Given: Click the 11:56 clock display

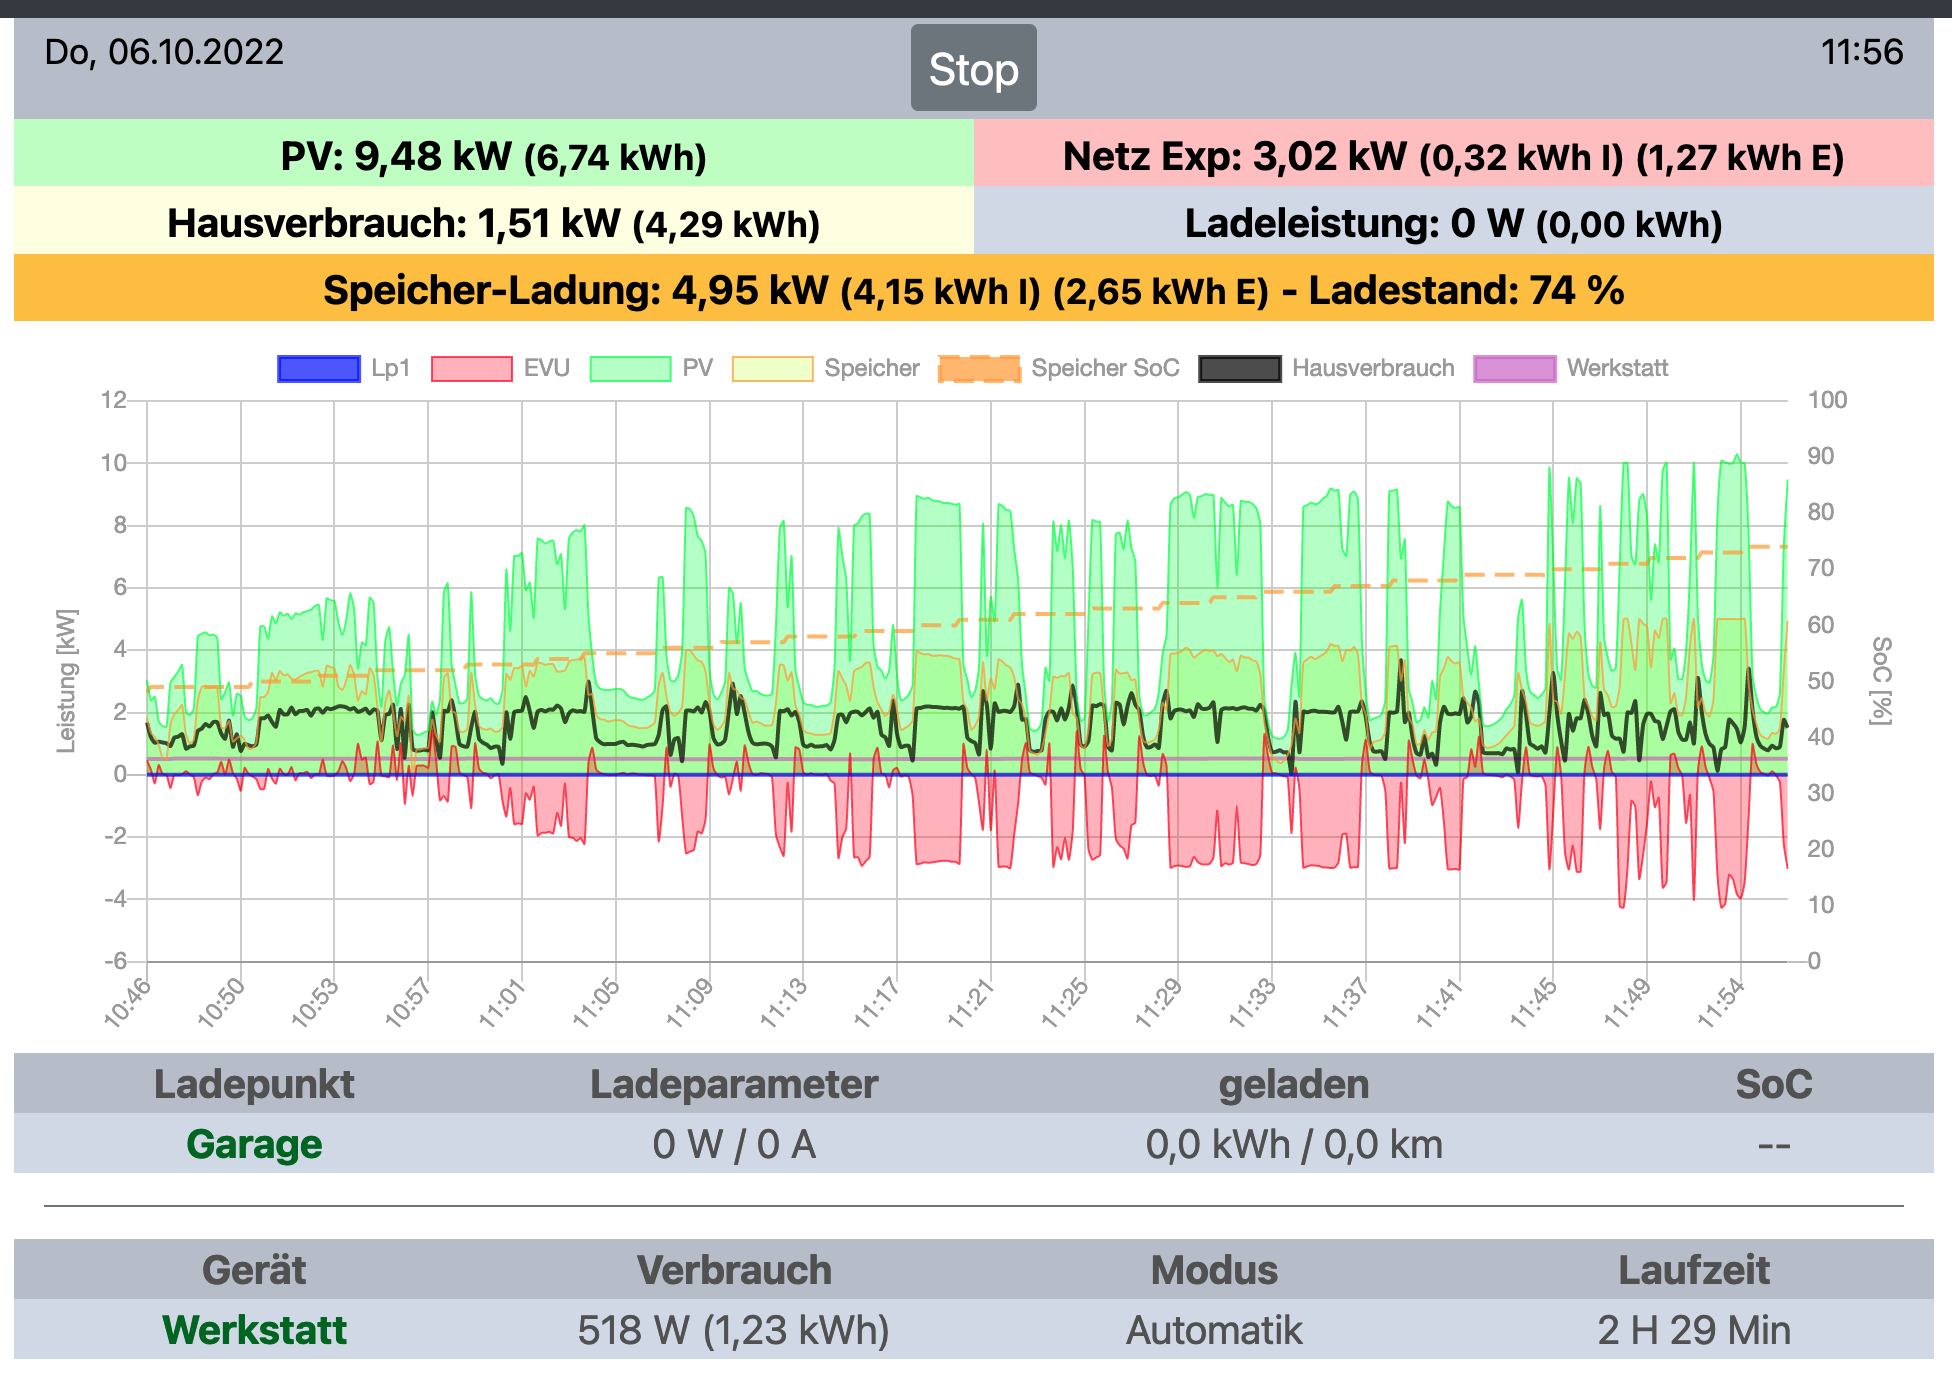Looking at the screenshot, I should tap(1861, 52).
